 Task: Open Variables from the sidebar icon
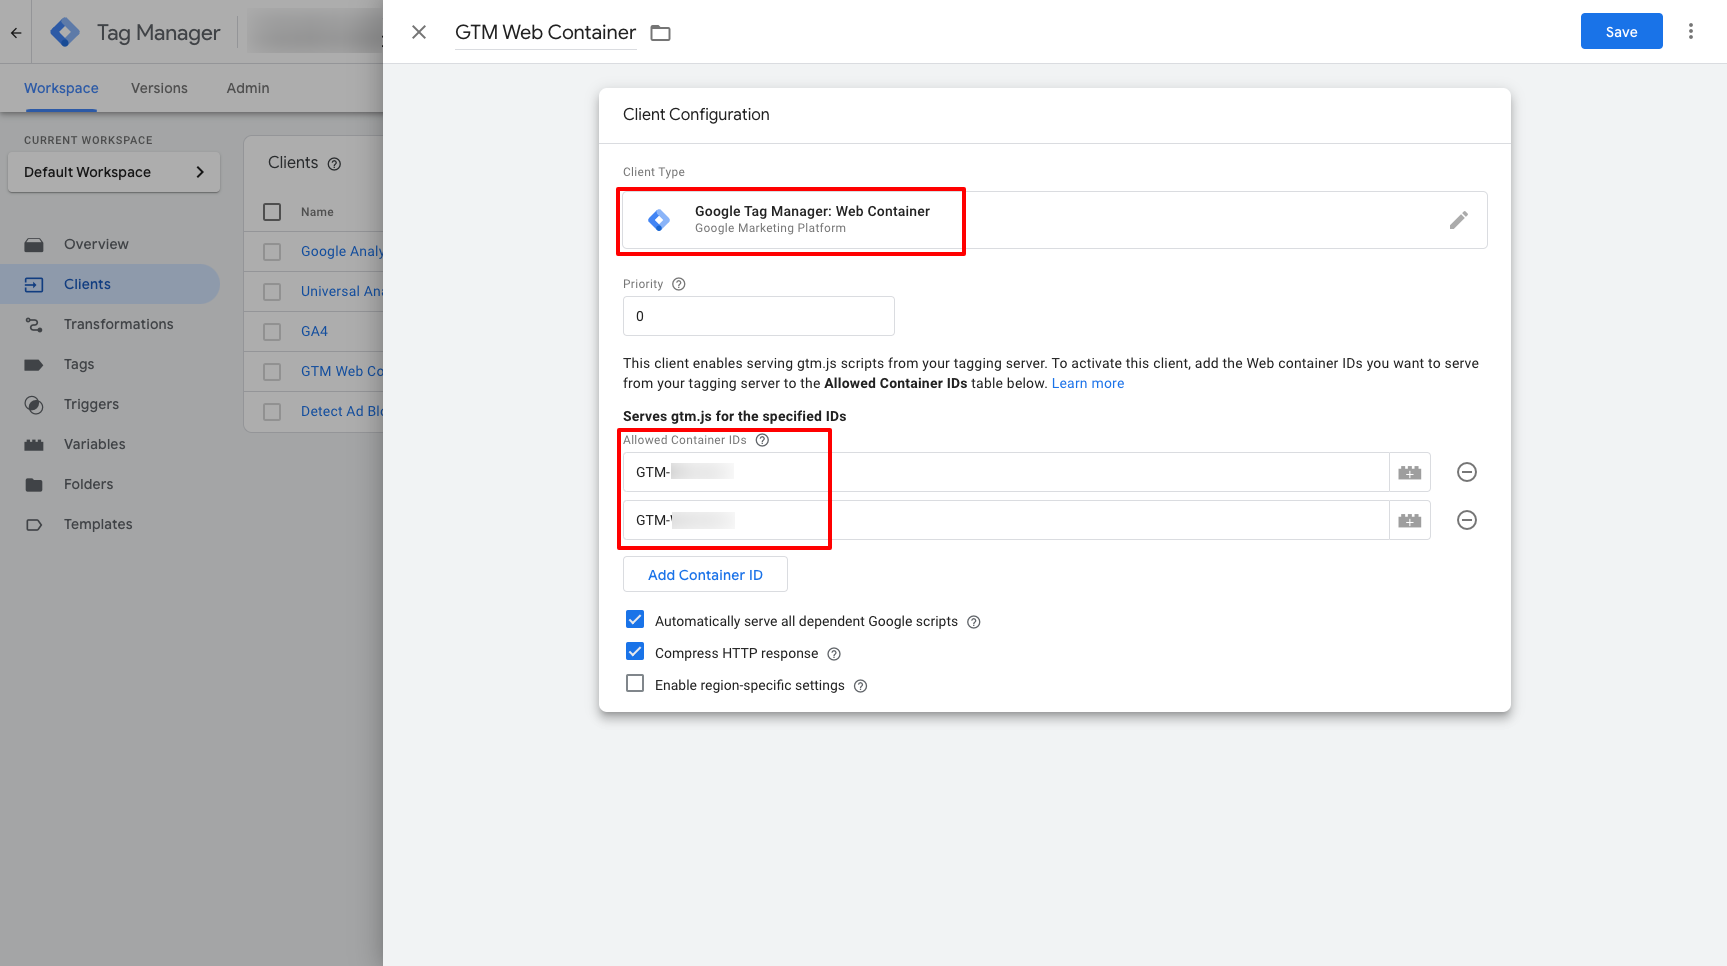tap(33, 444)
